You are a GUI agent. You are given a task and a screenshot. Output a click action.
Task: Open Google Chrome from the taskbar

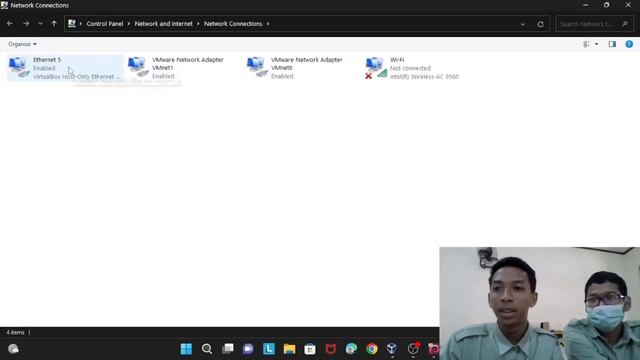click(372, 349)
